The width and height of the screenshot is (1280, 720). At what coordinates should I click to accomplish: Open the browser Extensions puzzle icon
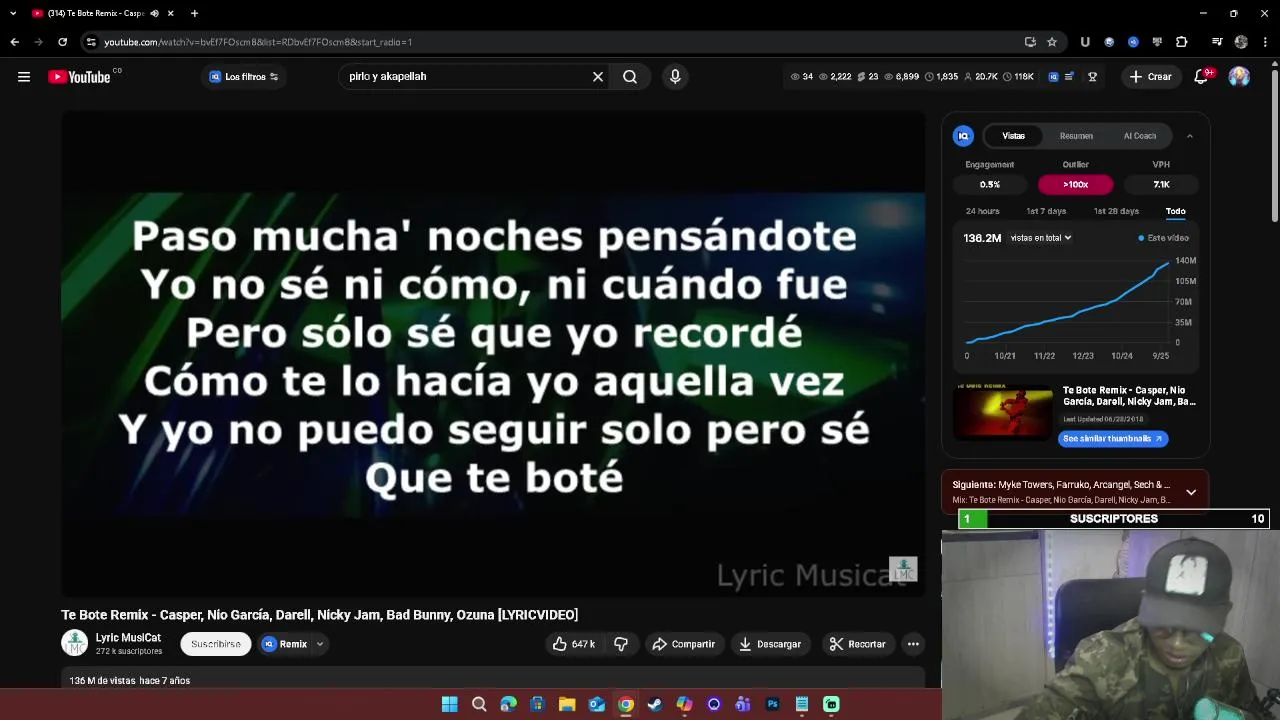pos(1182,42)
